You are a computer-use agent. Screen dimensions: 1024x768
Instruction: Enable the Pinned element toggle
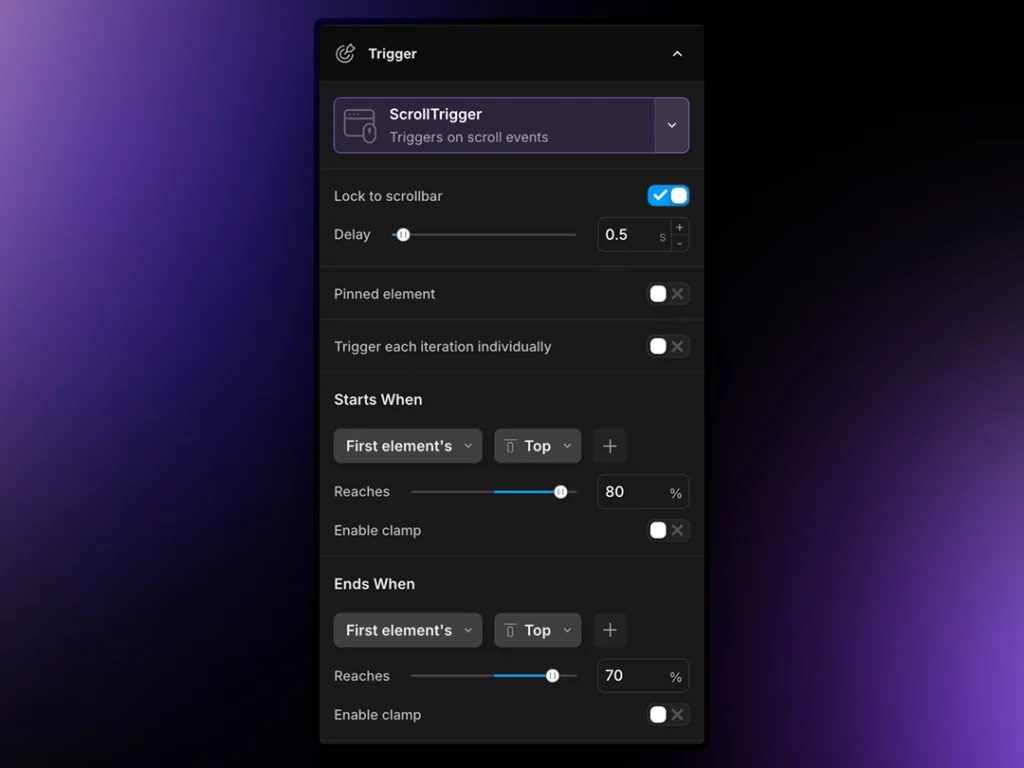[668, 294]
